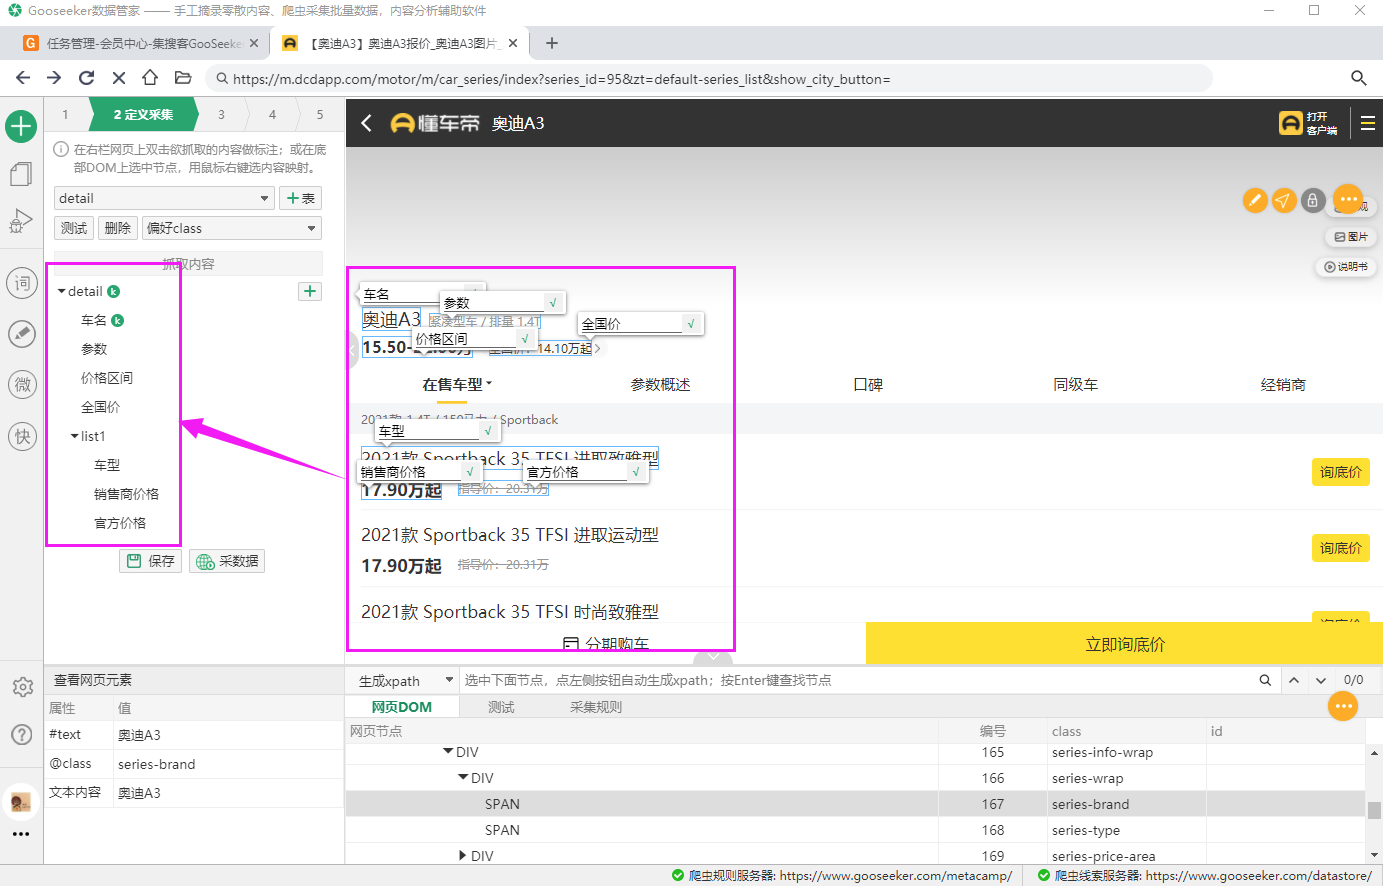
Task: Expand the 在售车型 filter arrow
Action: point(489,384)
